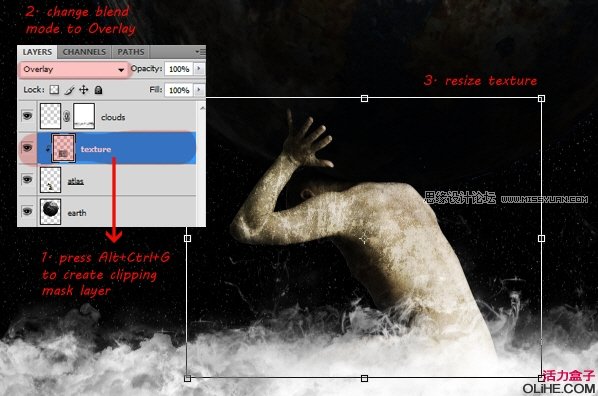Click the clouds layer mask link icon
The width and height of the screenshot is (598, 396).
point(67,116)
